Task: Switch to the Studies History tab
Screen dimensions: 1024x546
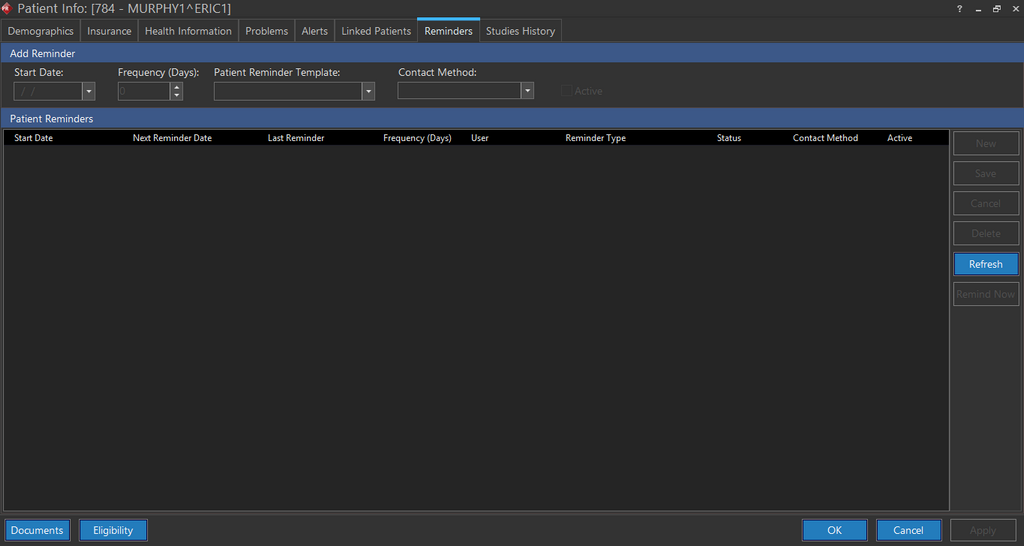Action: click(520, 31)
